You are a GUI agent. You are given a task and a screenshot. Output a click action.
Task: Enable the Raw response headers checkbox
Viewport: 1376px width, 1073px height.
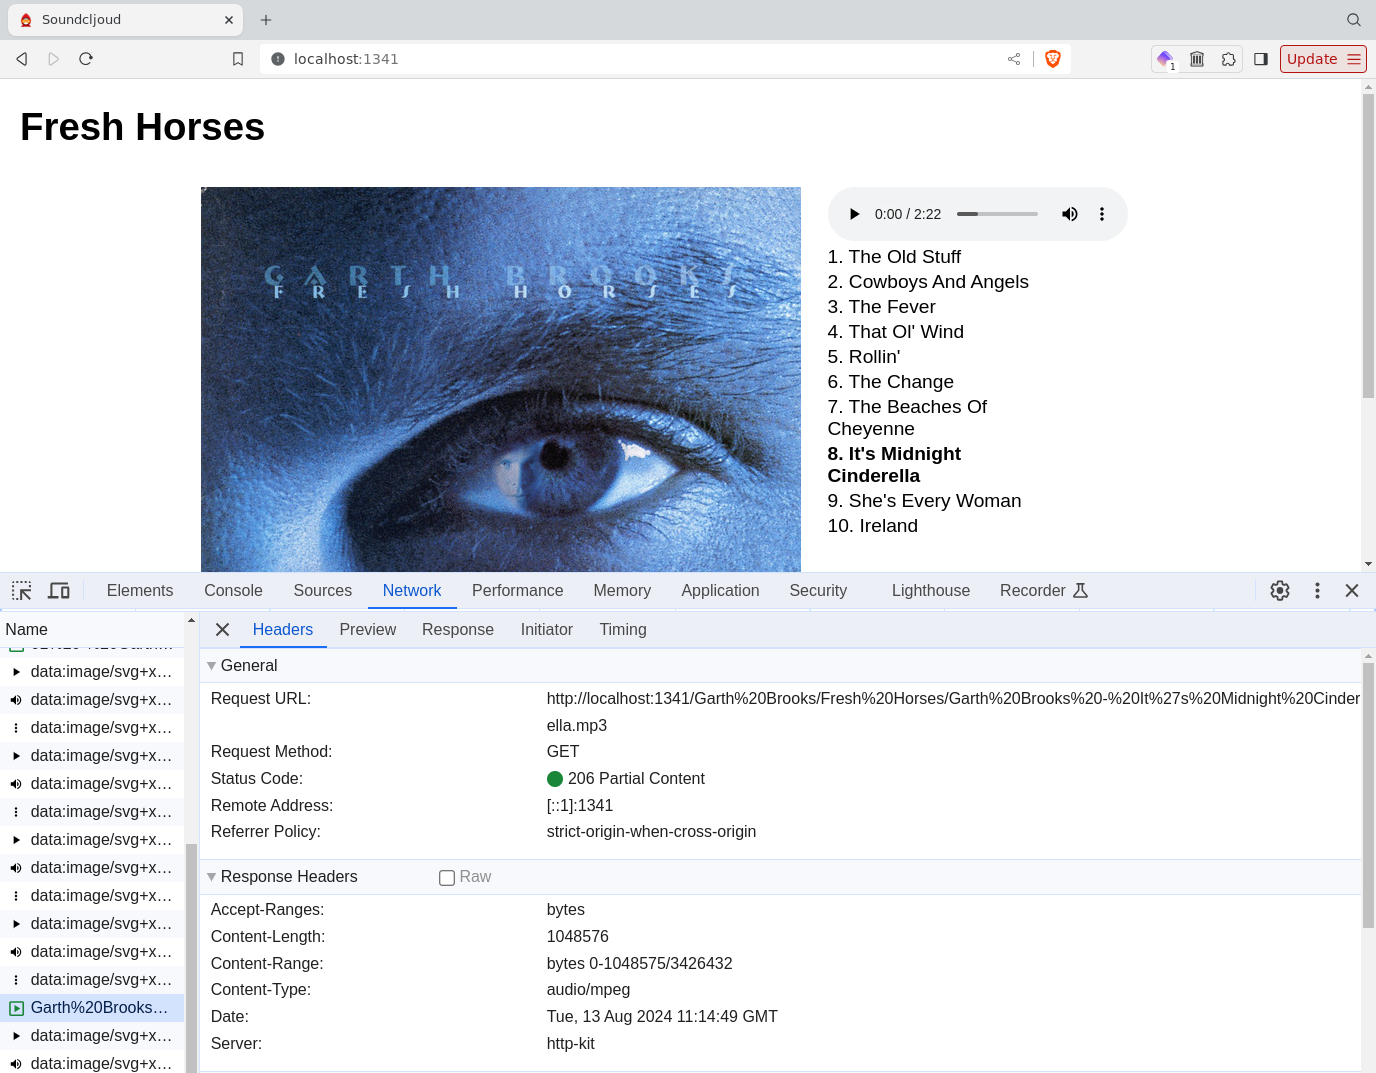(x=447, y=878)
